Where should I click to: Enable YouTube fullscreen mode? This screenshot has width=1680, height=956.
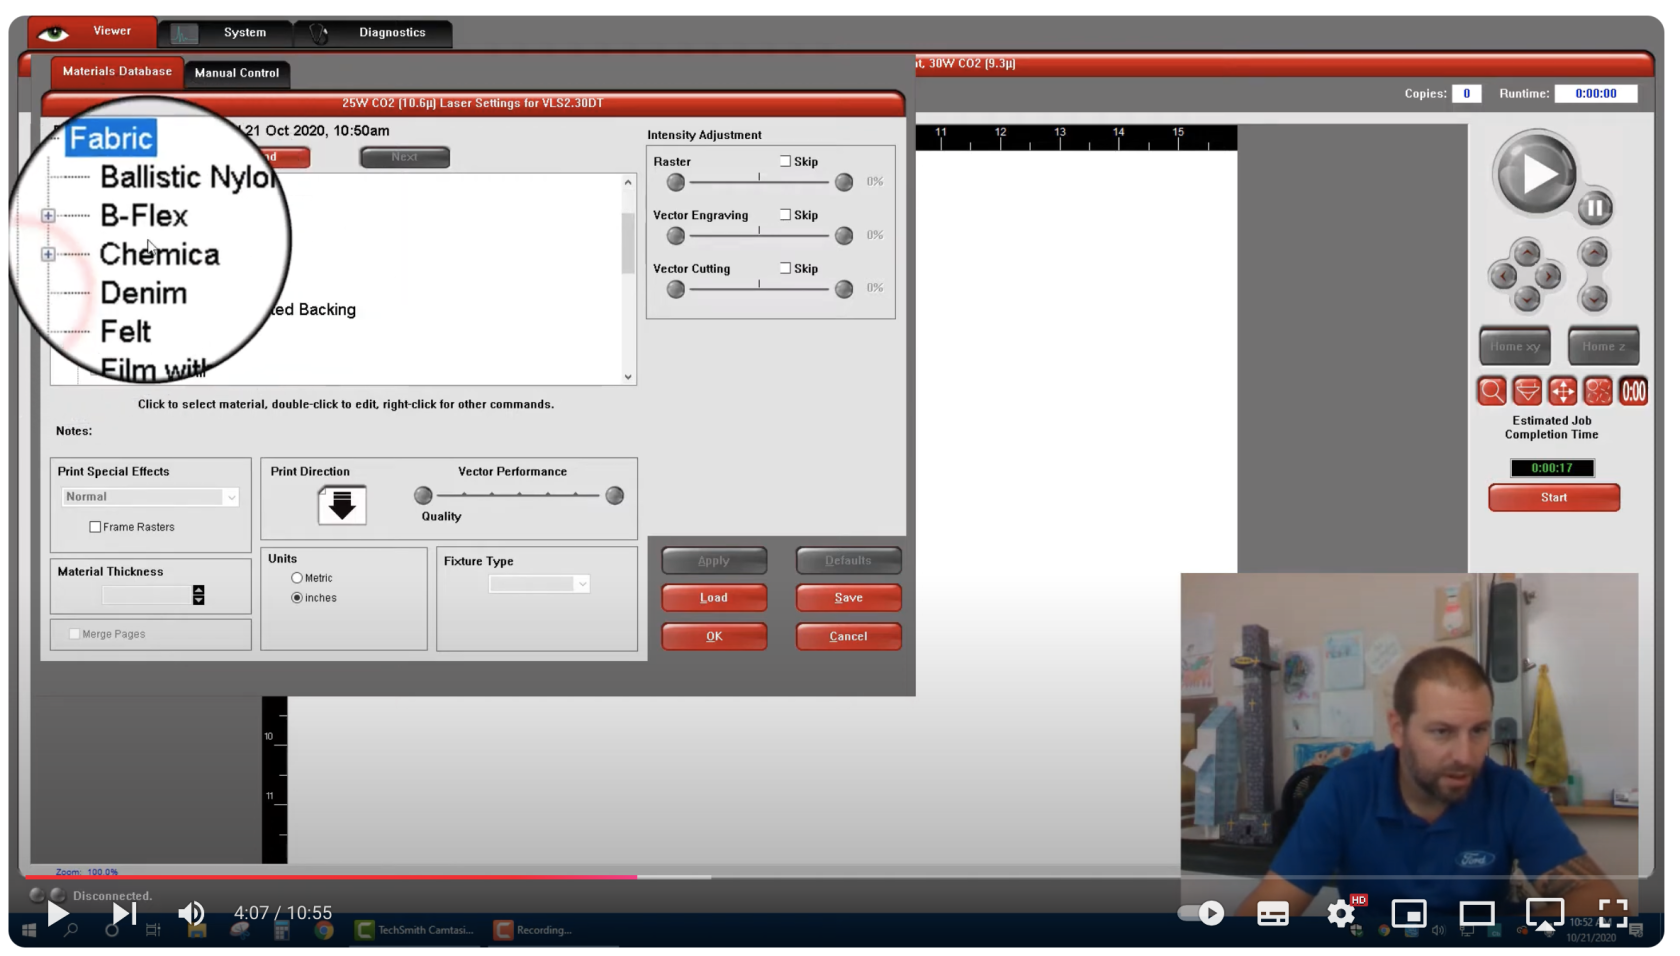(1612, 913)
